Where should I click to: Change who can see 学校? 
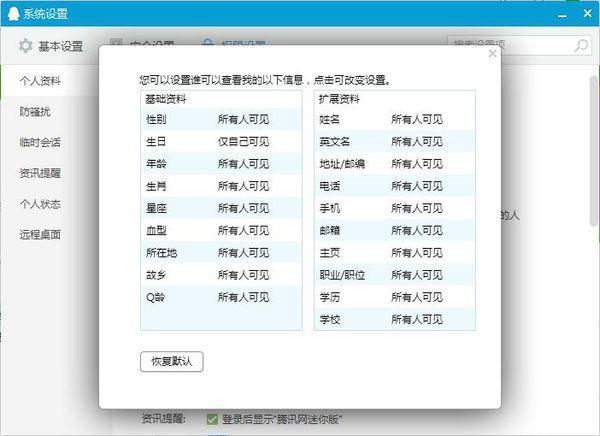[417, 319]
